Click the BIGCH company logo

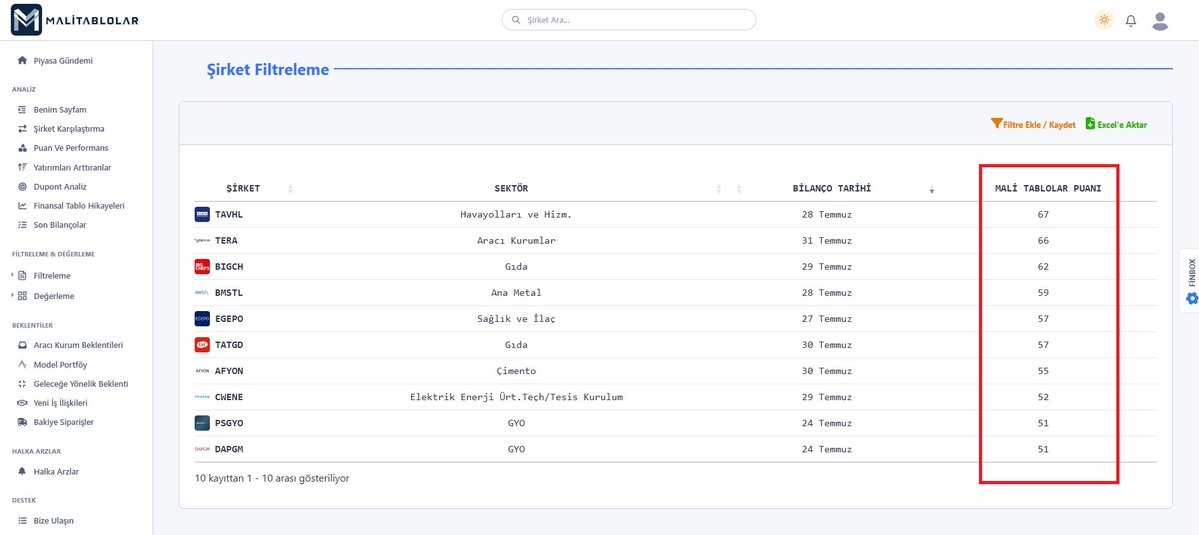pyautogui.click(x=202, y=267)
